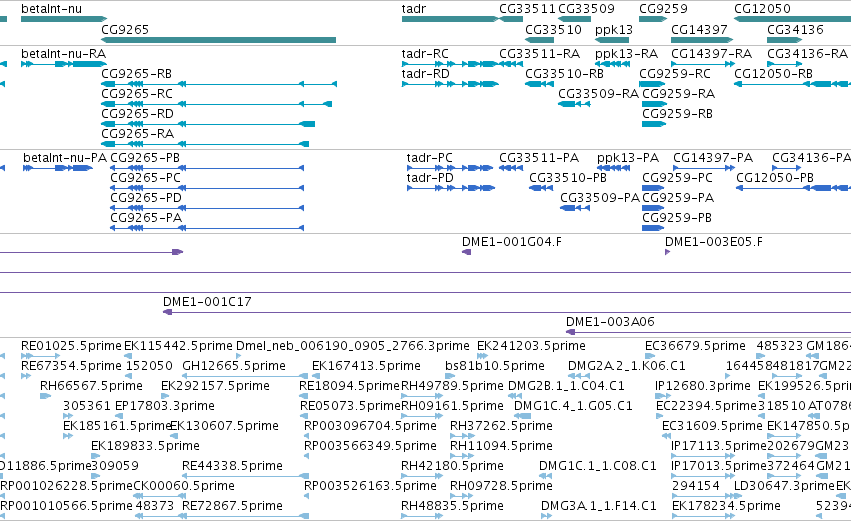
Task: Select transcript CG34136-RA
Action: point(785,64)
